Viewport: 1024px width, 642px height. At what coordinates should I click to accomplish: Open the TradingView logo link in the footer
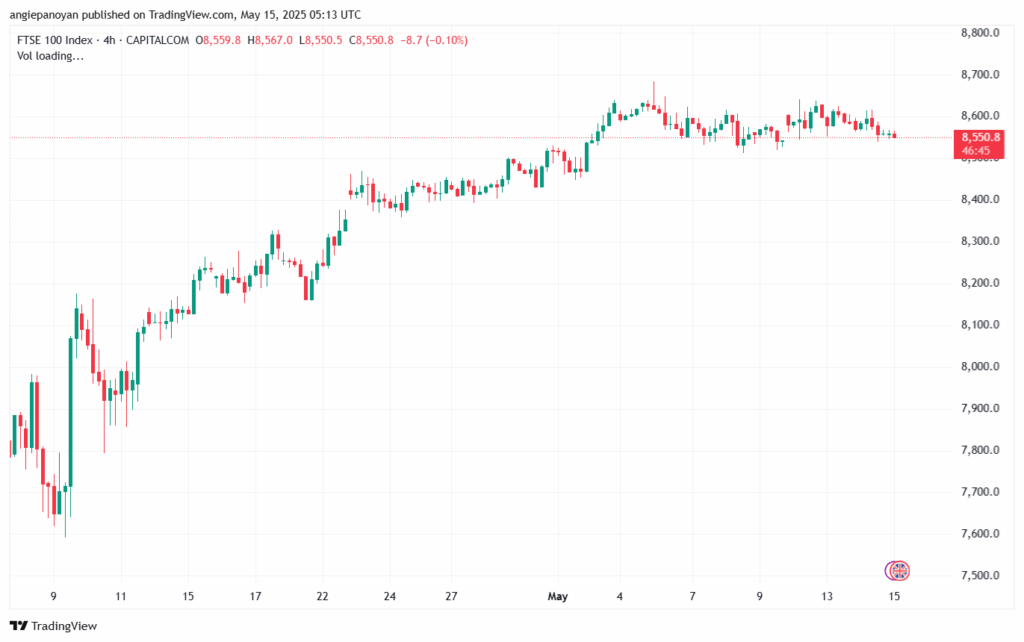(54, 626)
